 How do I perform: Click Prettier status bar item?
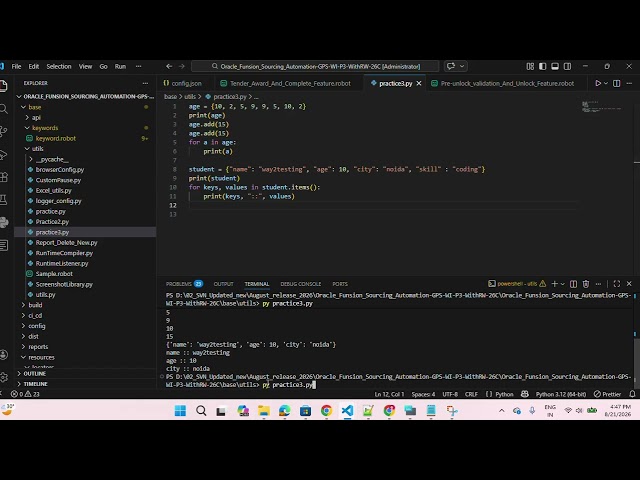[x=607, y=394]
